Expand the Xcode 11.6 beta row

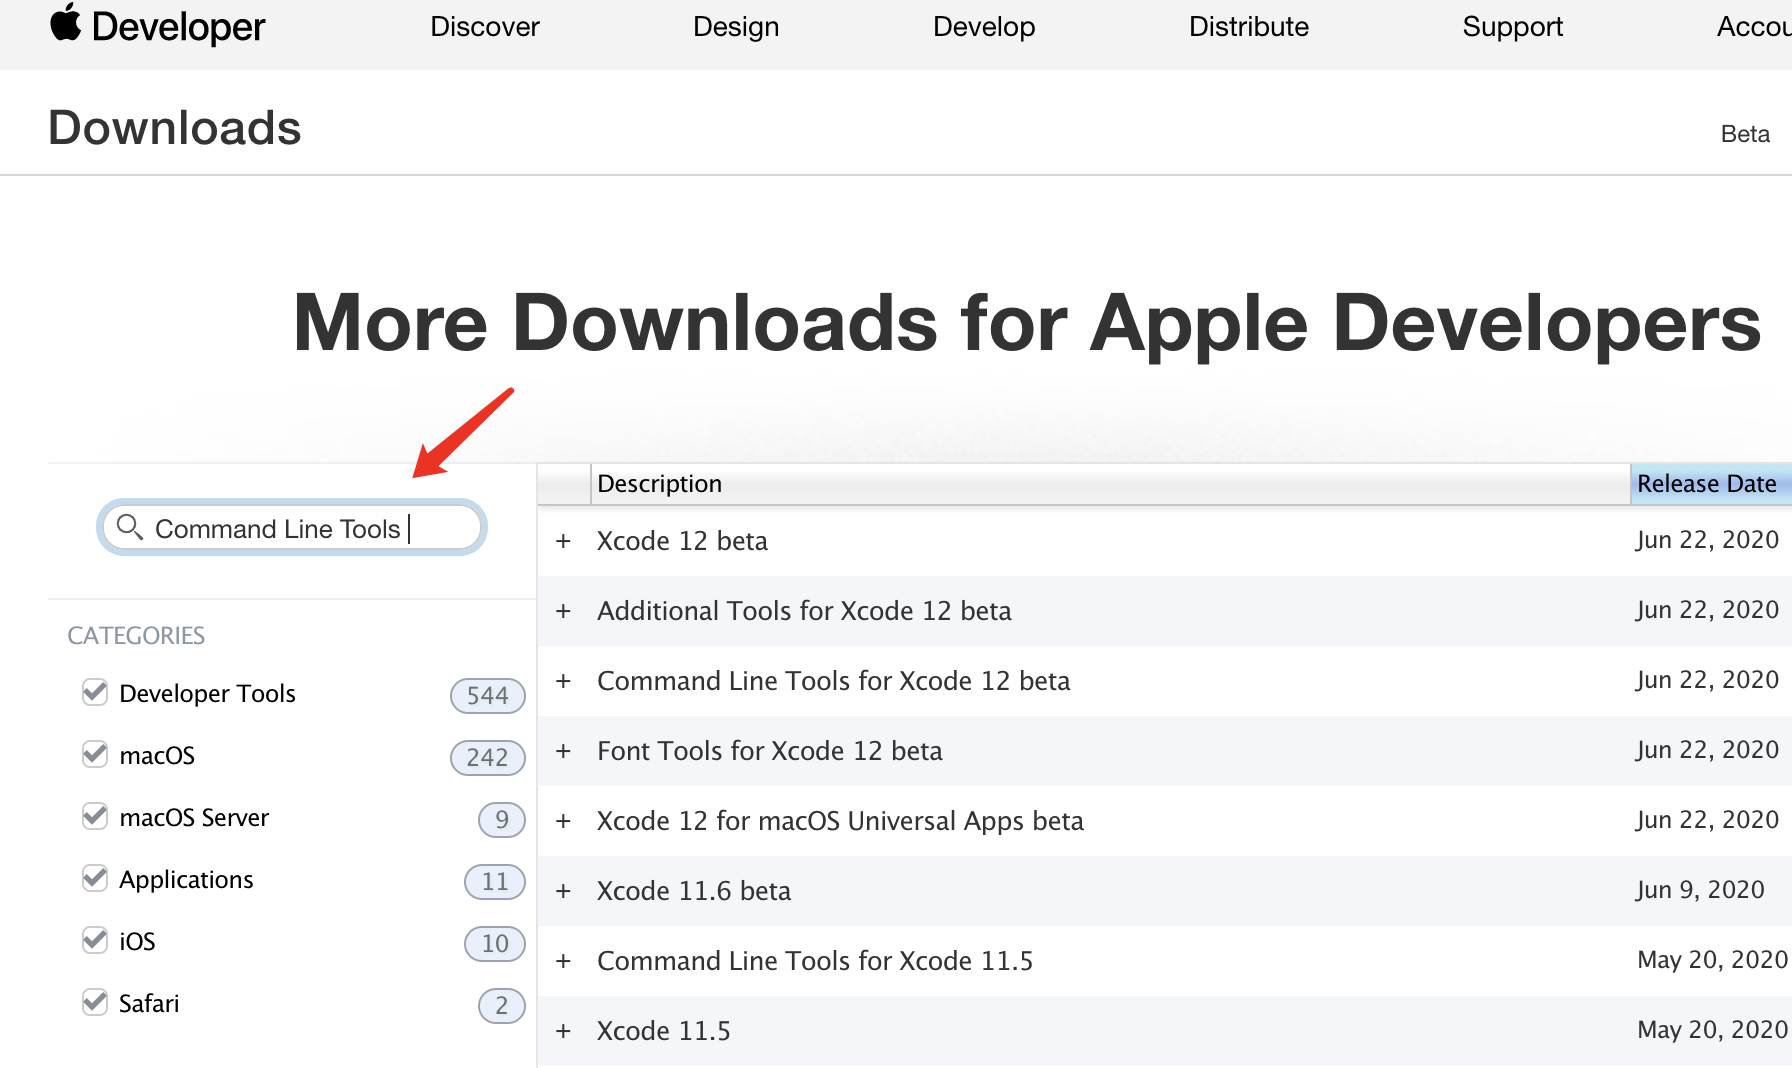coord(564,891)
